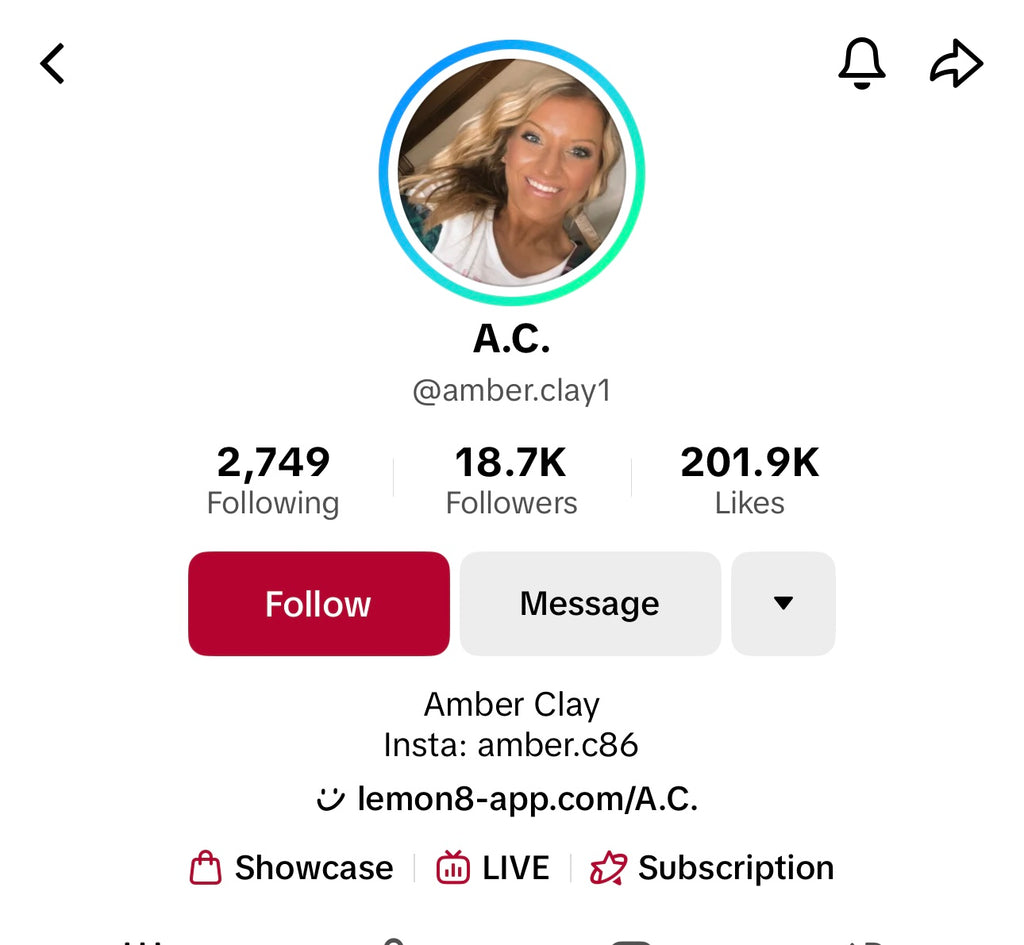The image size is (1024, 945).
Task: Open the notification bell icon
Action: click(x=861, y=63)
